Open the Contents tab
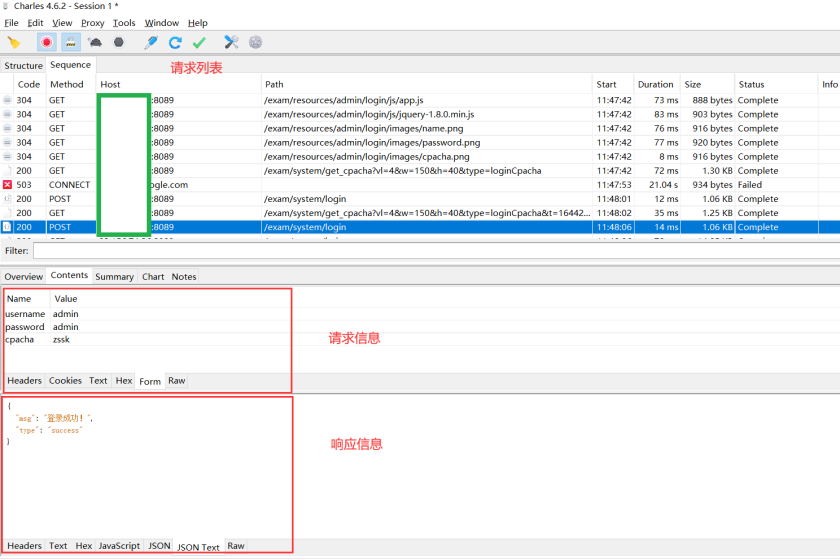Image resolution: width=840 pixels, height=560 pixels. pos(69,275)
